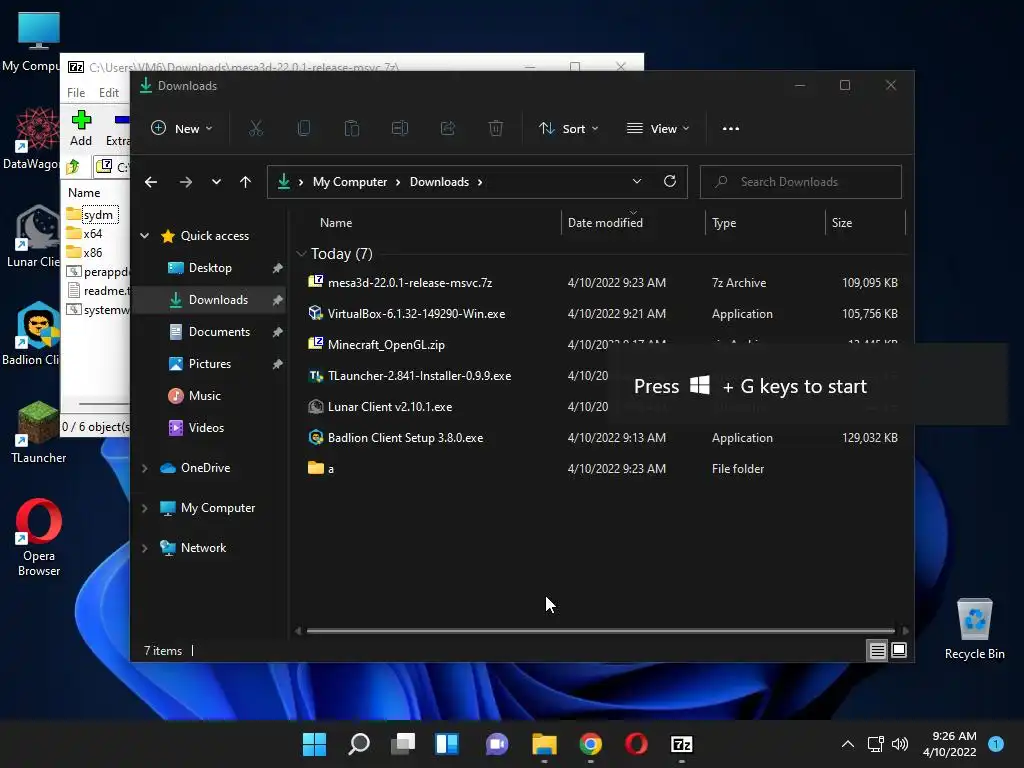
Task: Open the Windows Start menu
Action: (x=314, y=744)
